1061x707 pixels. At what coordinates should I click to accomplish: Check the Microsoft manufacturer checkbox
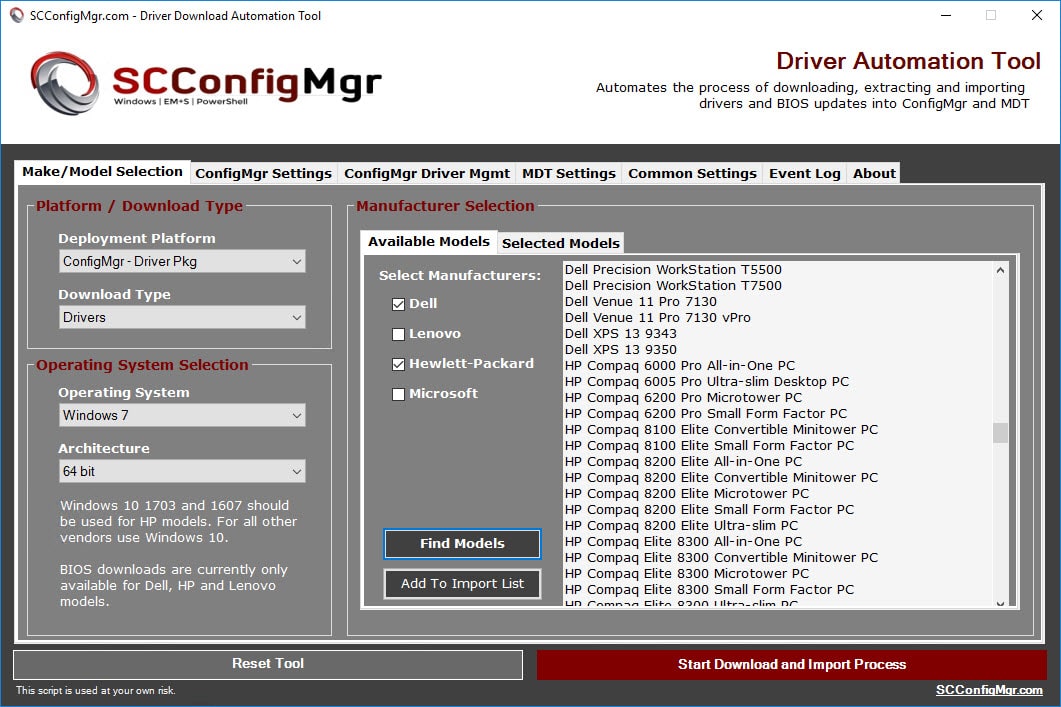399,394
